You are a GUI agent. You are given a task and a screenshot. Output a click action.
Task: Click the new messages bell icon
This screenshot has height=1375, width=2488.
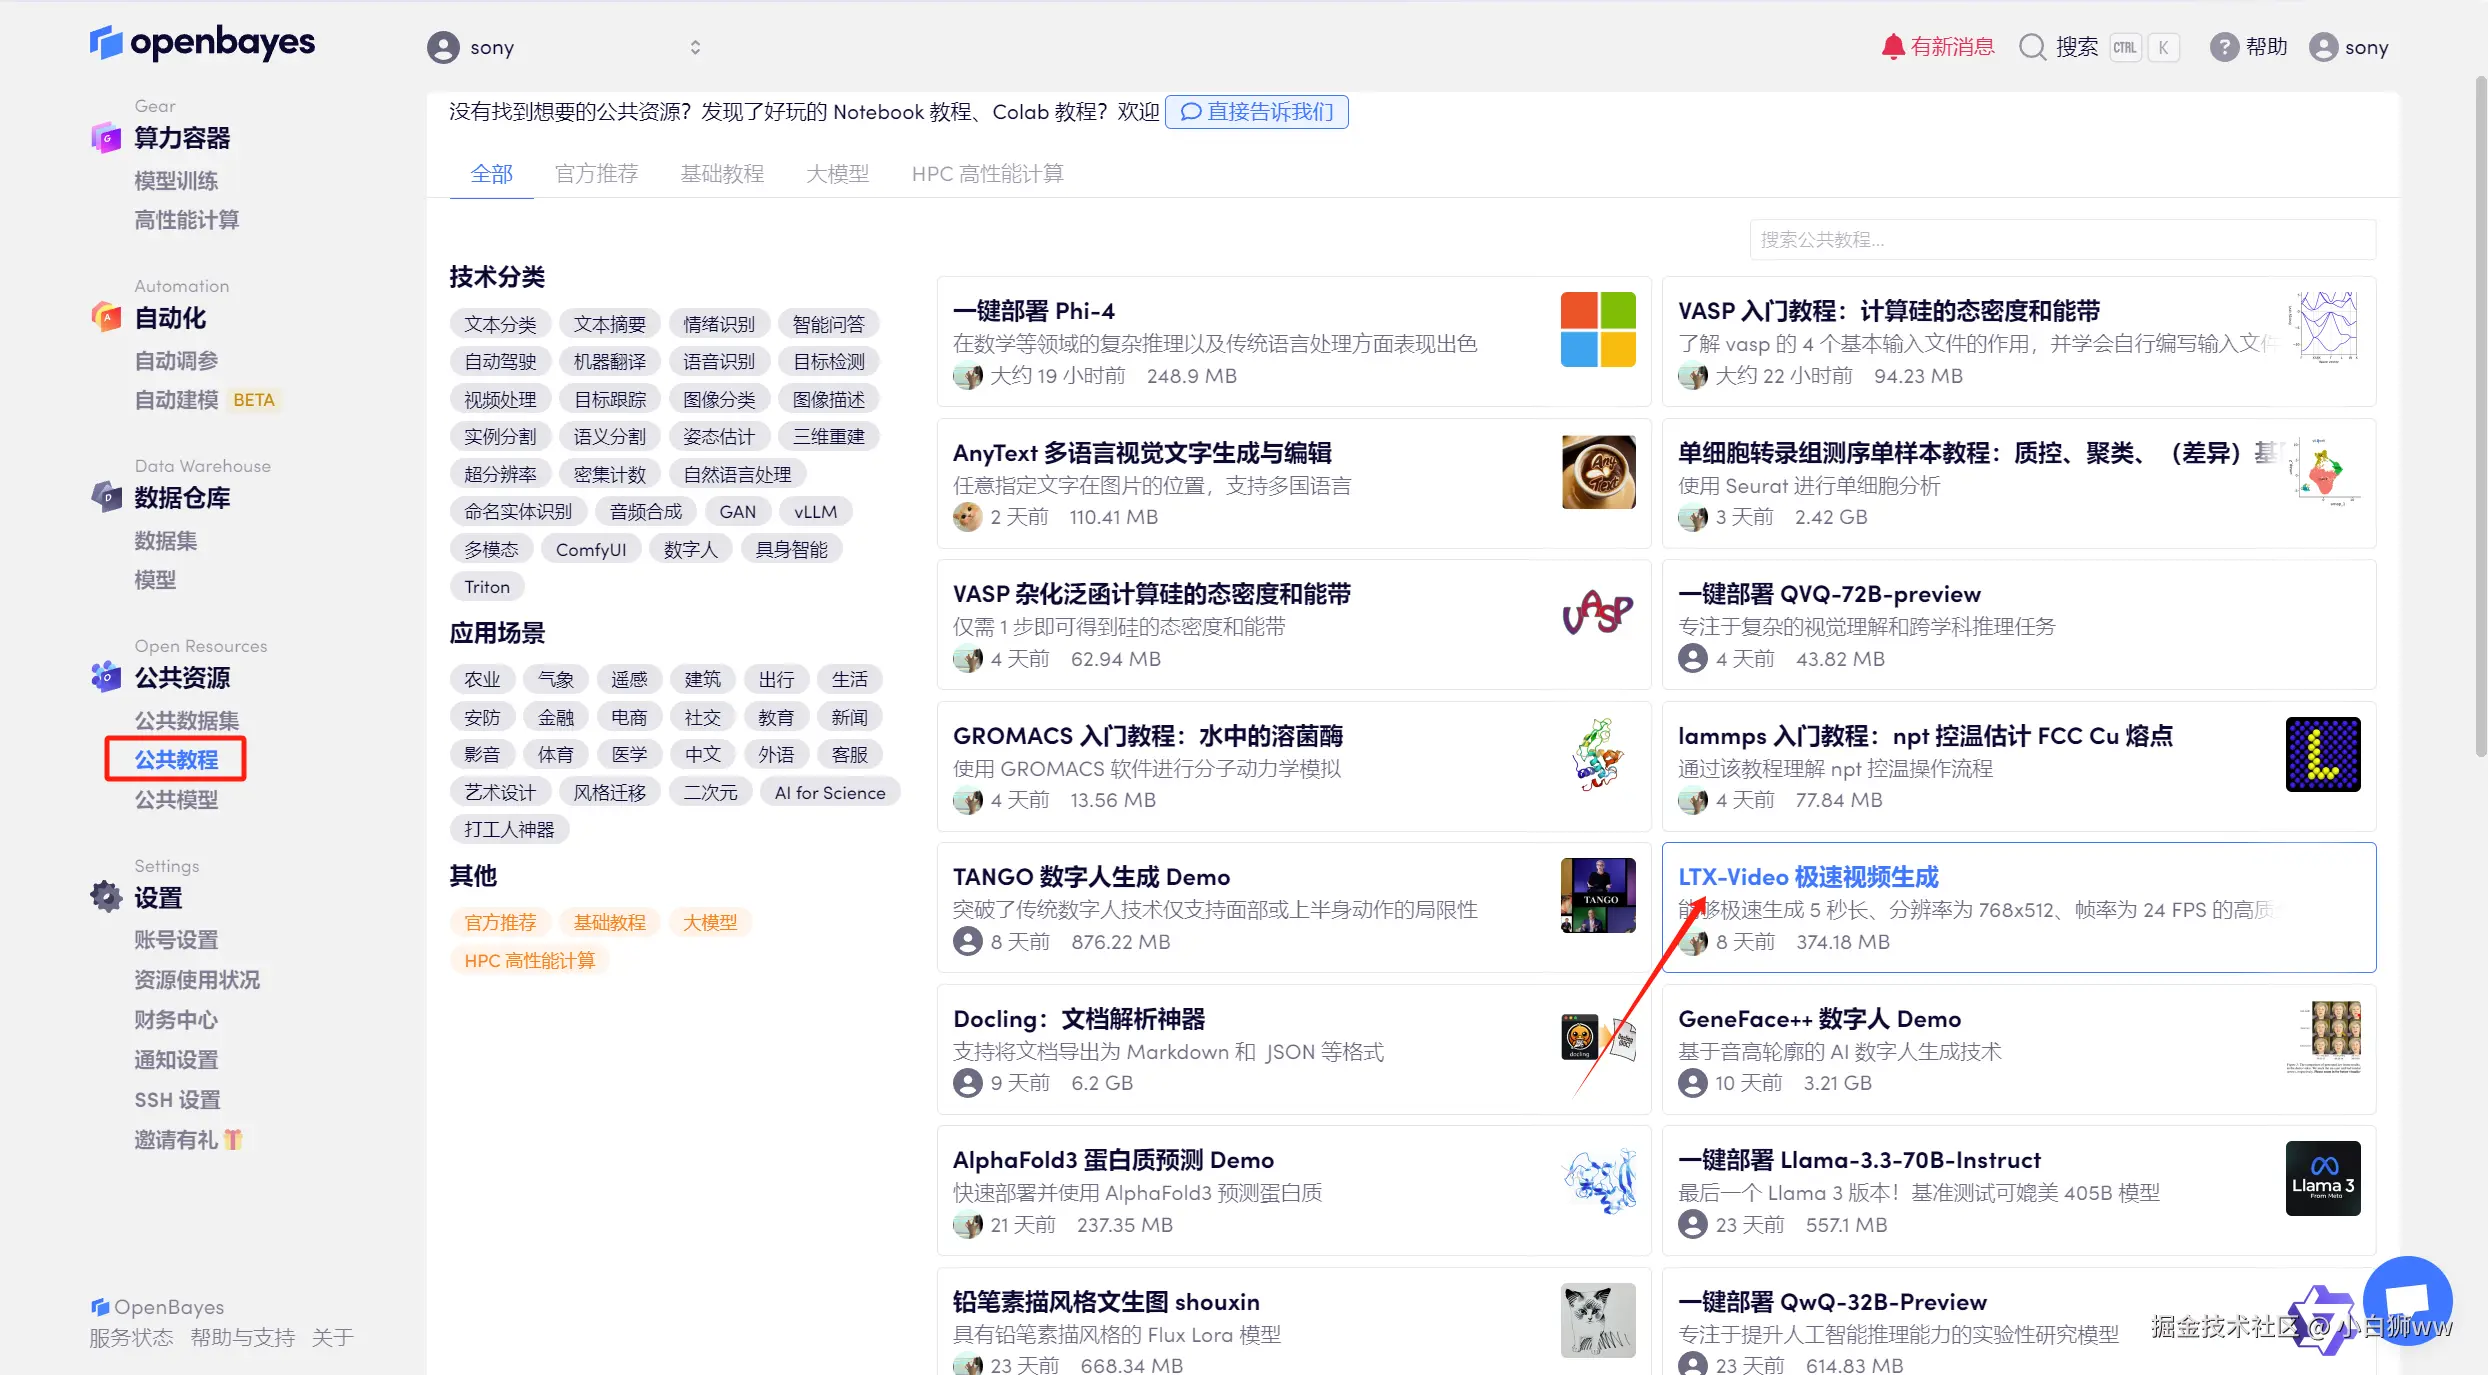click(x=1892, y=47)
